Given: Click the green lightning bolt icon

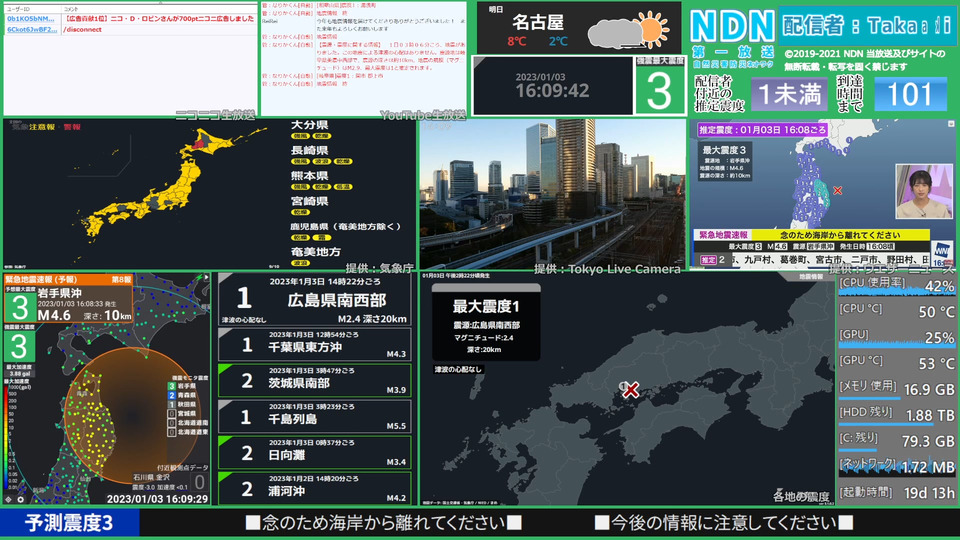Looking at the screenshot, I should [199, 279].
